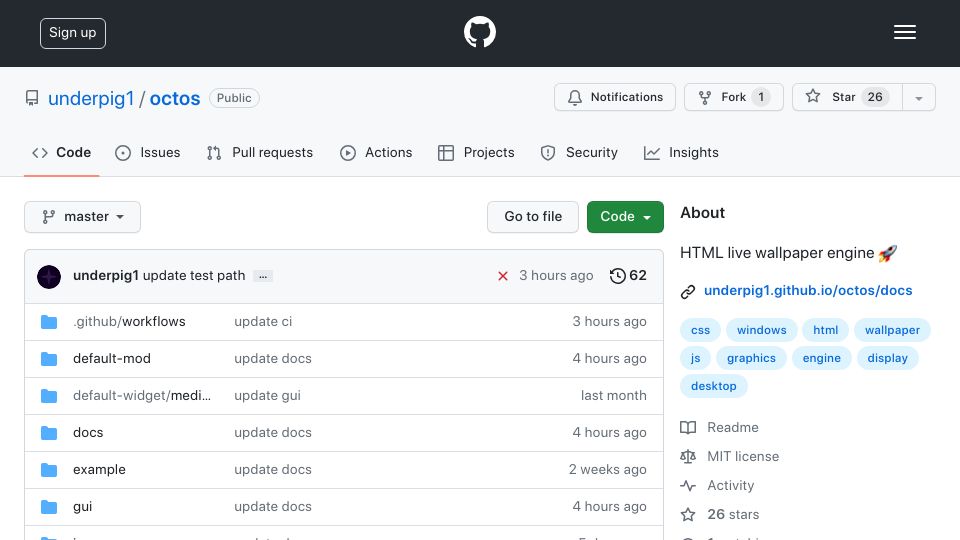Click the repository book icon beside underpig1
The image size is (960, 540).
click(32, 98)
